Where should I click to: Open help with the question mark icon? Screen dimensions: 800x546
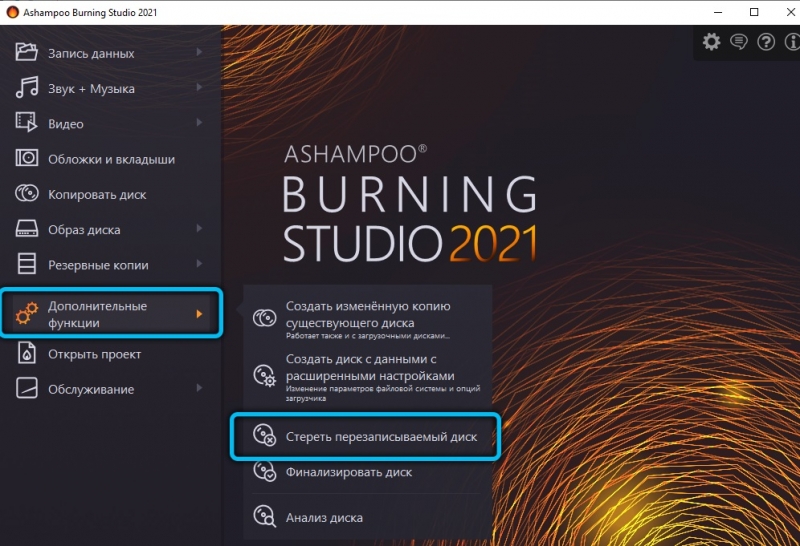point(766,41)
